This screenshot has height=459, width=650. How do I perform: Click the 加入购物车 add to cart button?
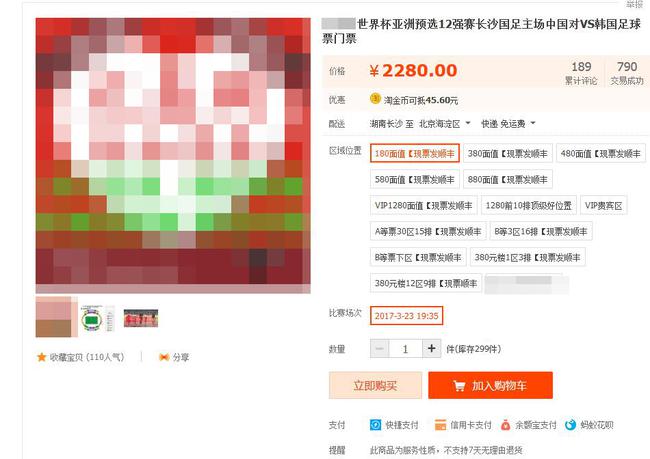coord(490,386)
